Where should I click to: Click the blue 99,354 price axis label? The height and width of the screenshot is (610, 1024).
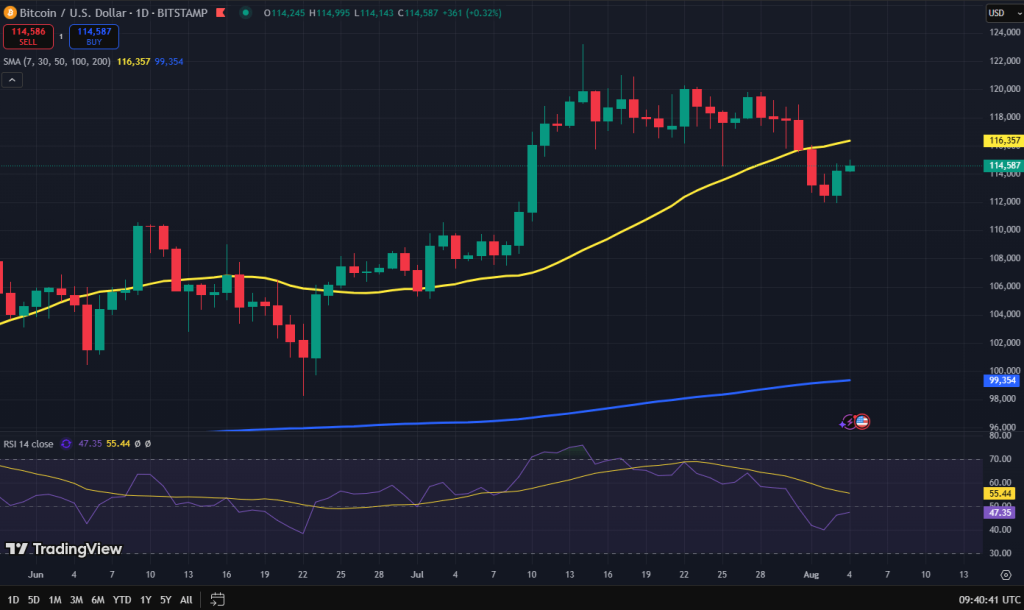coord(1001,380)
